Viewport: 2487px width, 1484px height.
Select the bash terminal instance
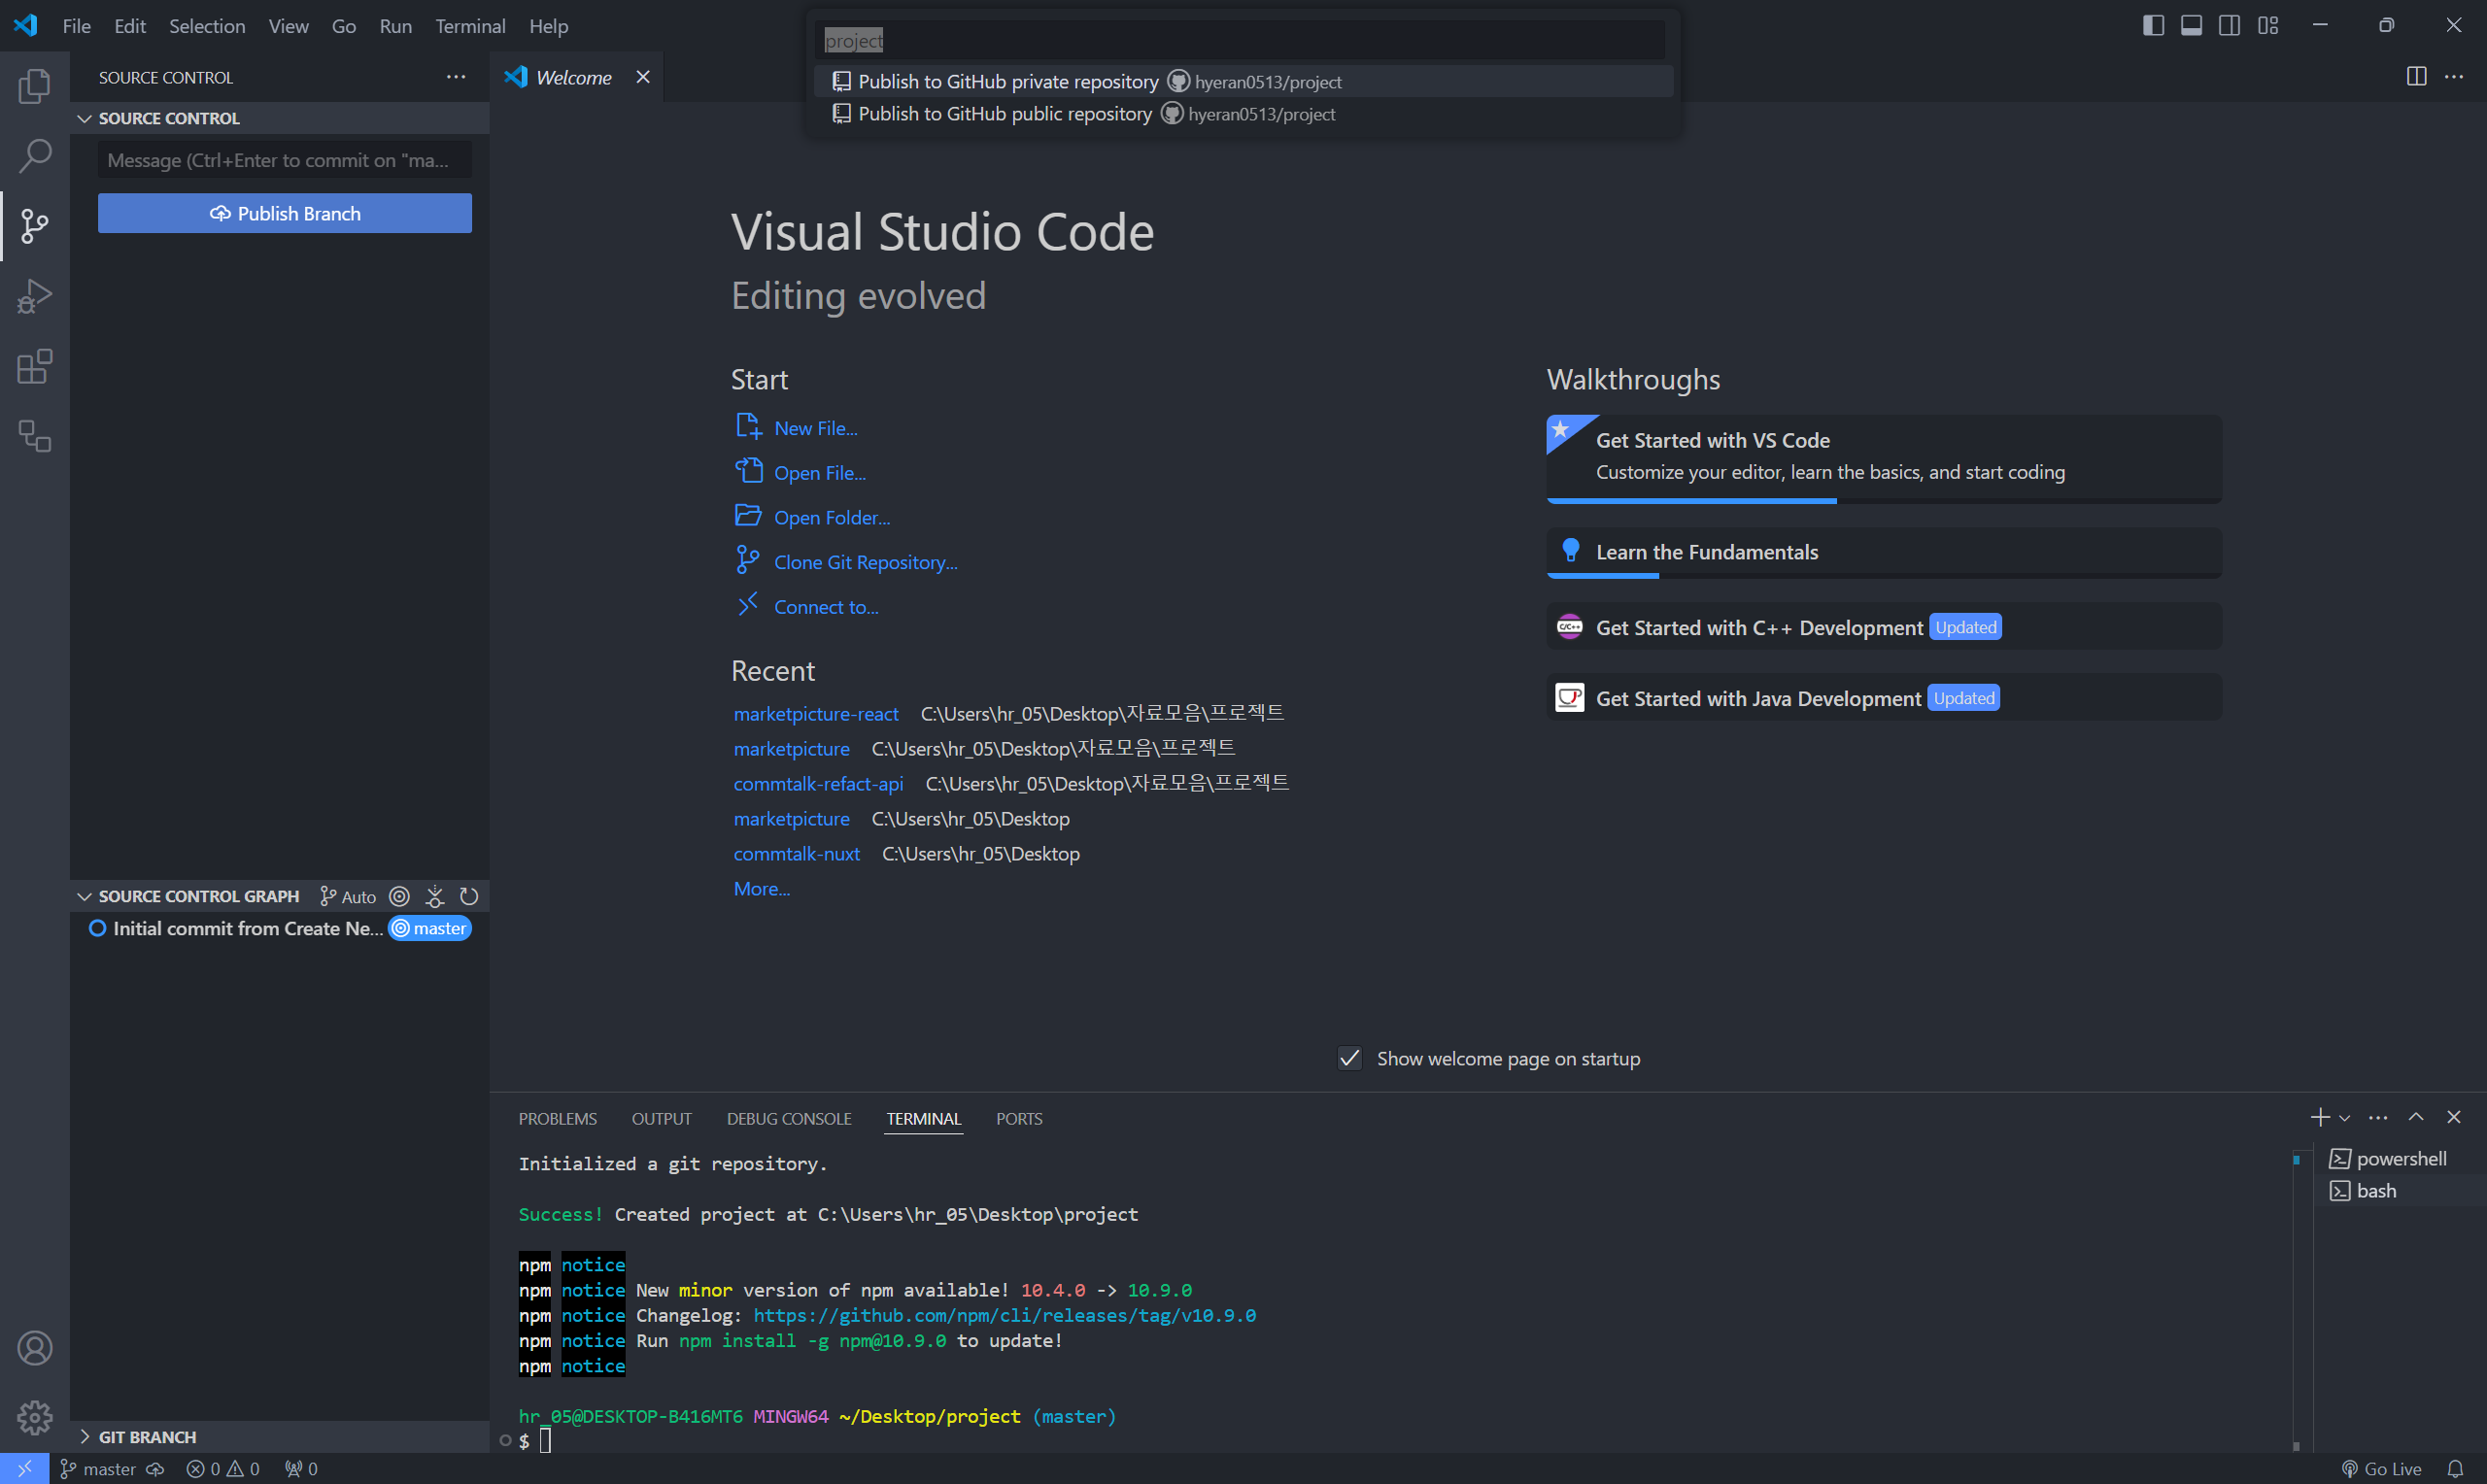(2400, 1191)
